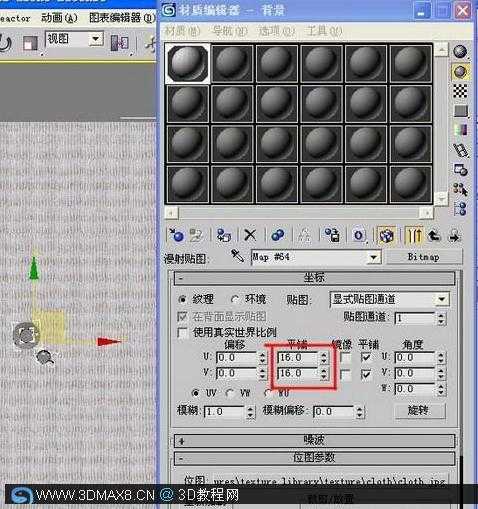Select the VW radio button
The width and height of the screenshot is (478, 509).
click(229, 393)
